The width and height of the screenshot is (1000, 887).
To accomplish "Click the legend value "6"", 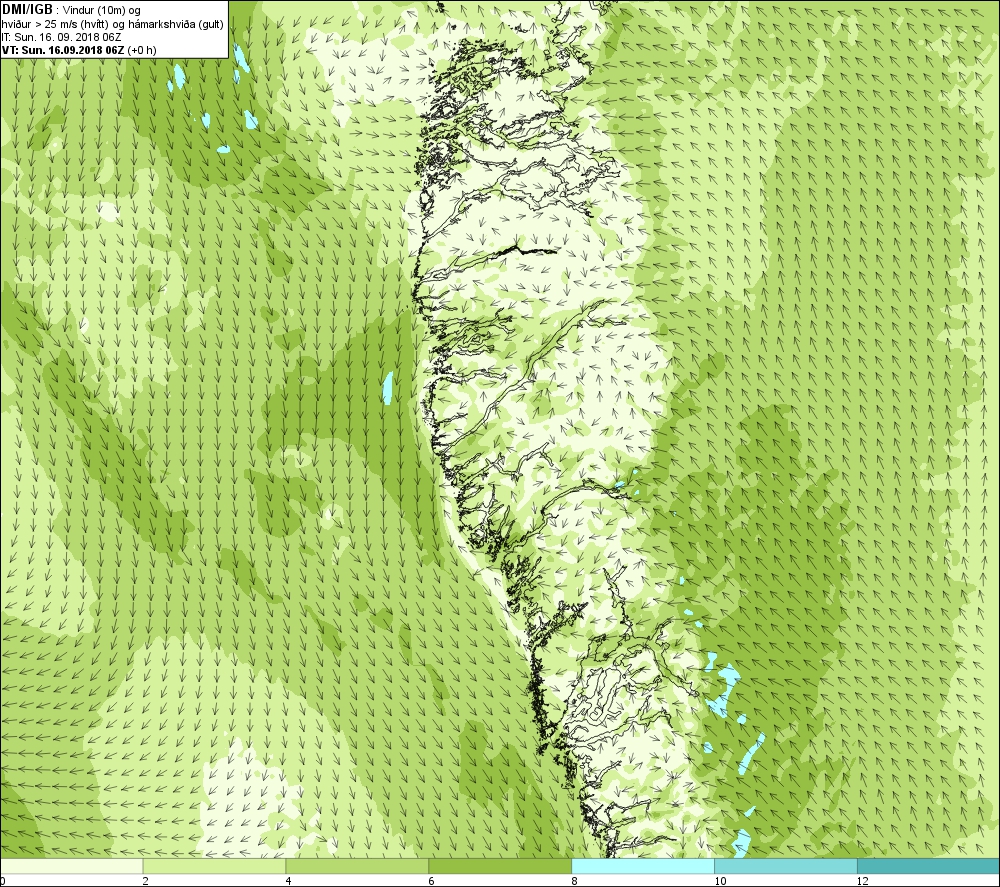I will [432, 881].
